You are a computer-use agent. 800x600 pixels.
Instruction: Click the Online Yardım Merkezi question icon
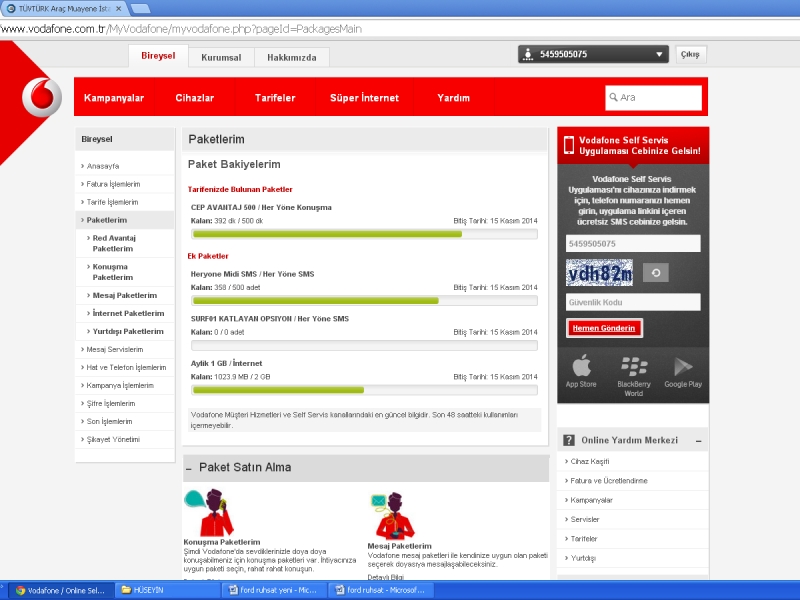[x=568, y=440]
